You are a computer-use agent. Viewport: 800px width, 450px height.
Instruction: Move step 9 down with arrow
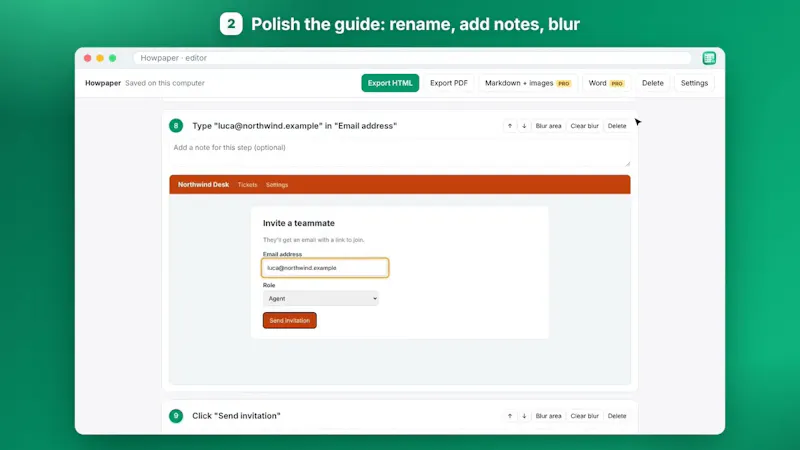[x=524, y=416]
